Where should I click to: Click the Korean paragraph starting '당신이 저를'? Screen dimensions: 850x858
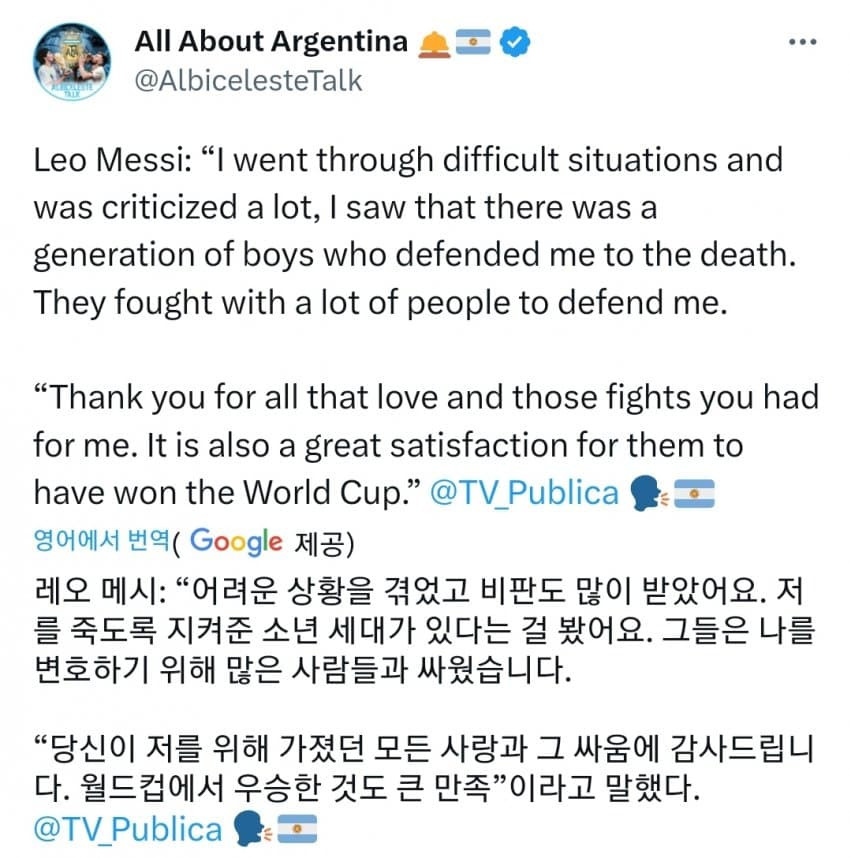(425, 768)
